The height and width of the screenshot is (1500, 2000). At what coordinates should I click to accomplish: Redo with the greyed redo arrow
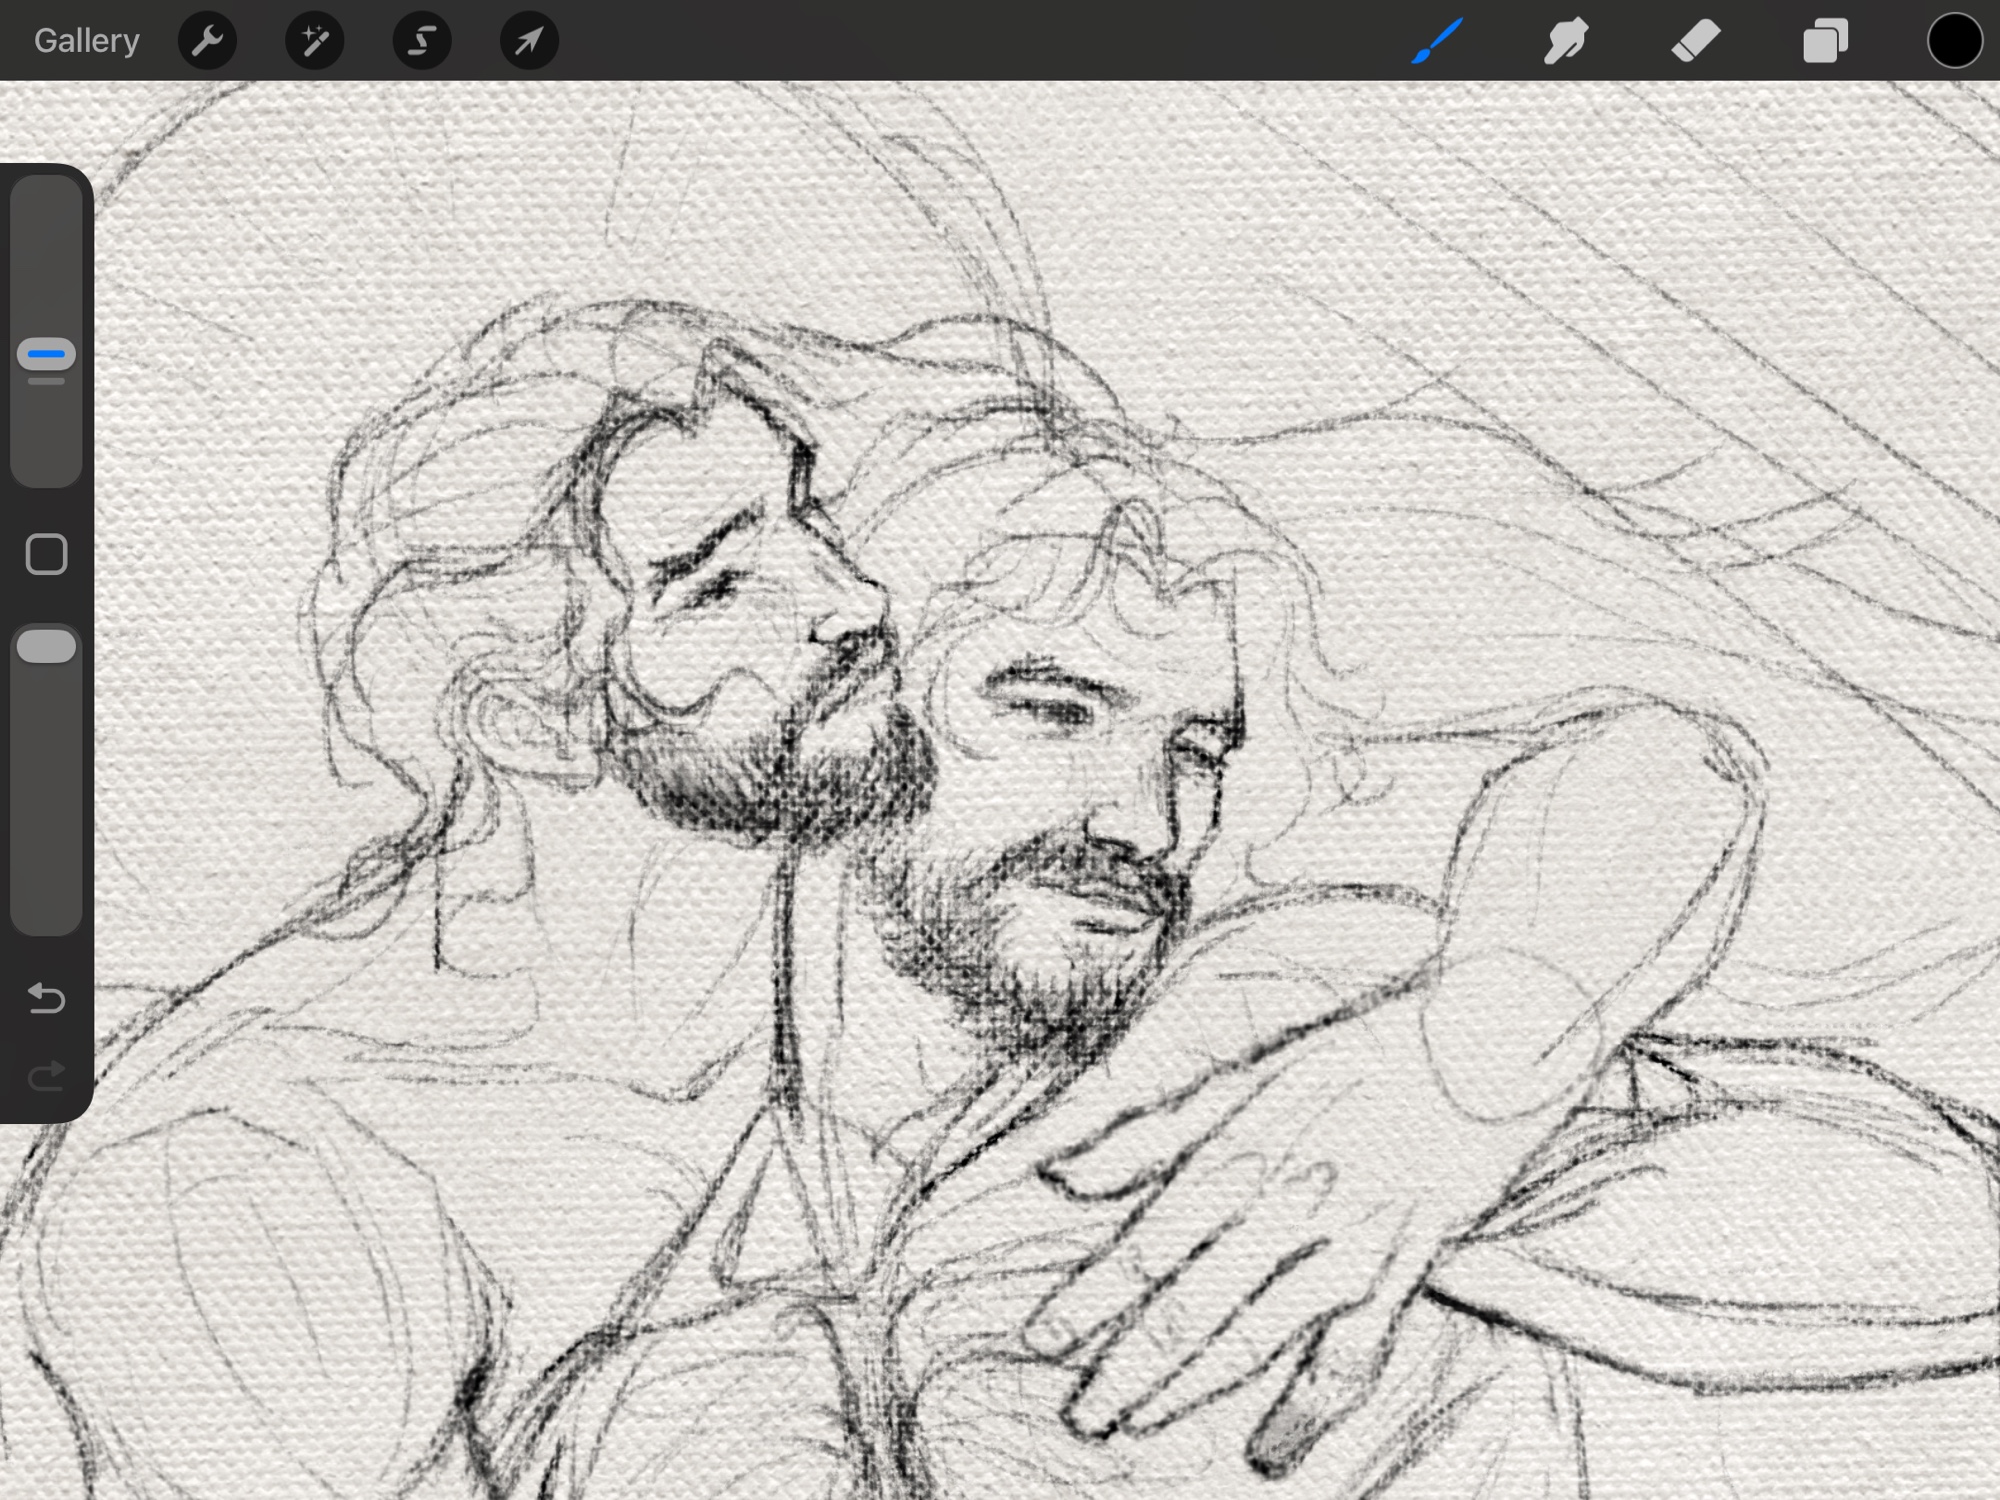[46, 1076]
